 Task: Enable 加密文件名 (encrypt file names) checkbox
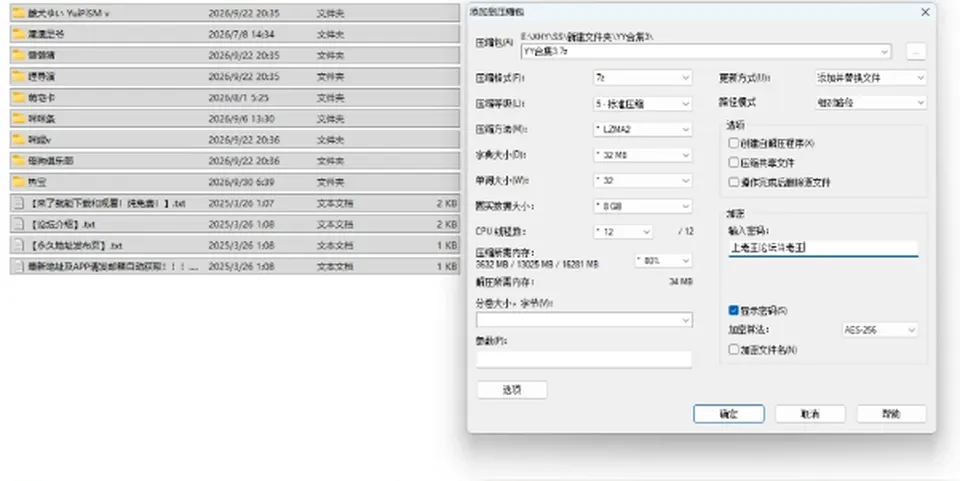(x=733, y=349)
